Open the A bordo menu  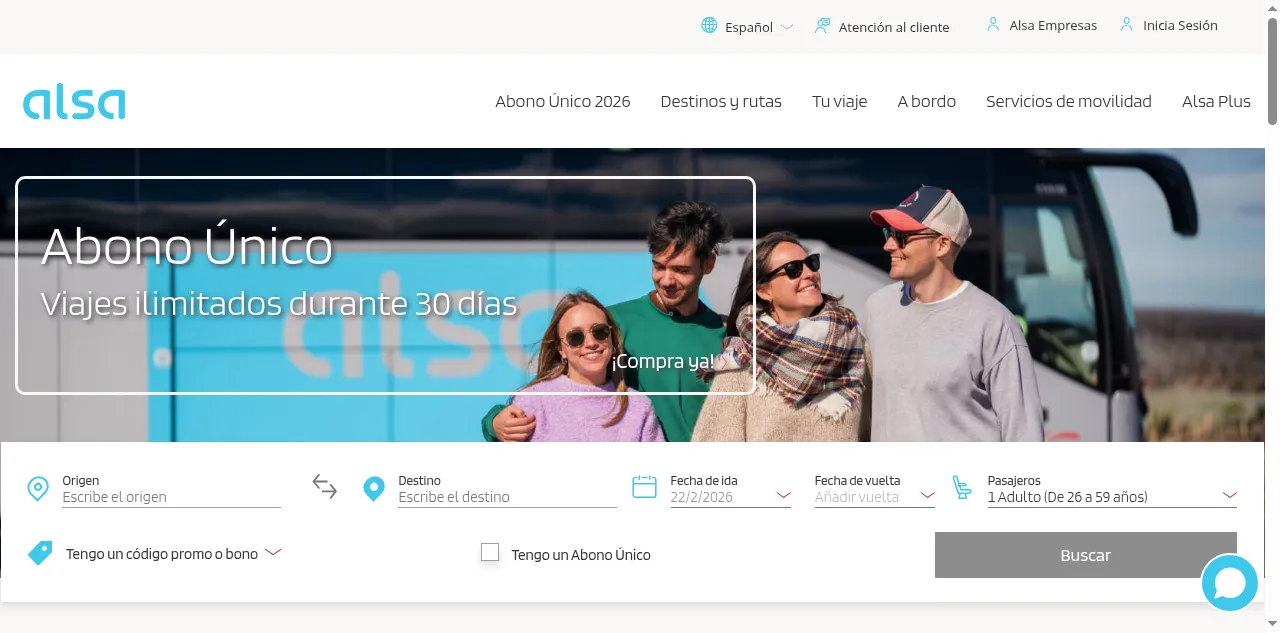tap(926, 101)
